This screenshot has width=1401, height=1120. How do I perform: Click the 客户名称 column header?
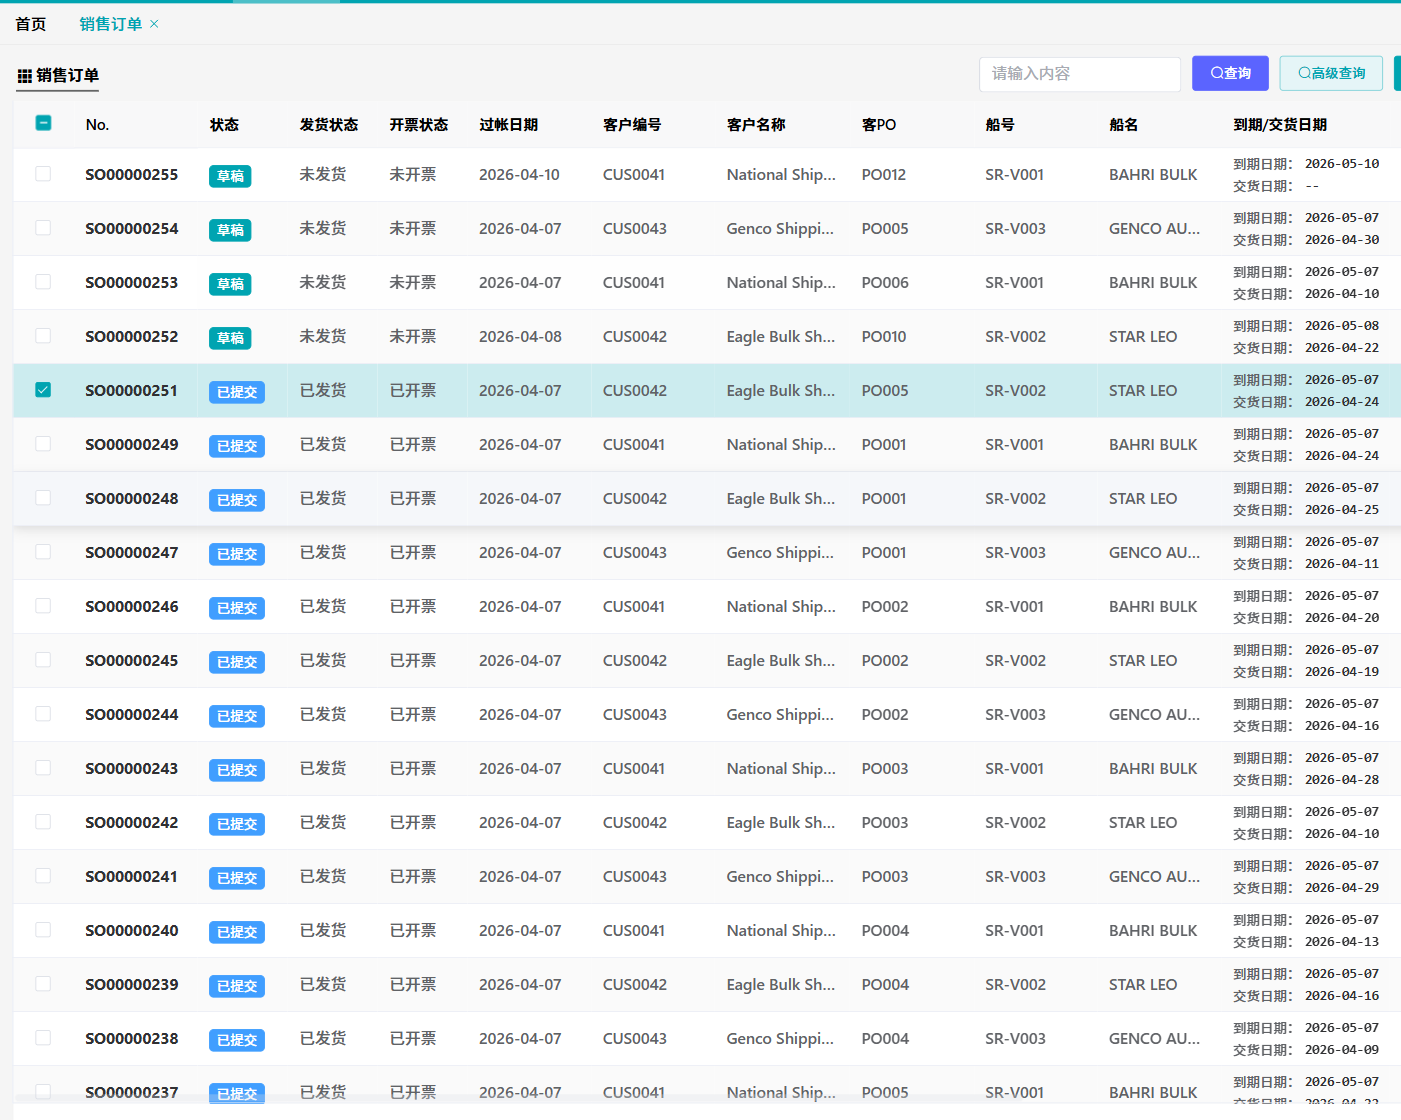tap(756, 125)
